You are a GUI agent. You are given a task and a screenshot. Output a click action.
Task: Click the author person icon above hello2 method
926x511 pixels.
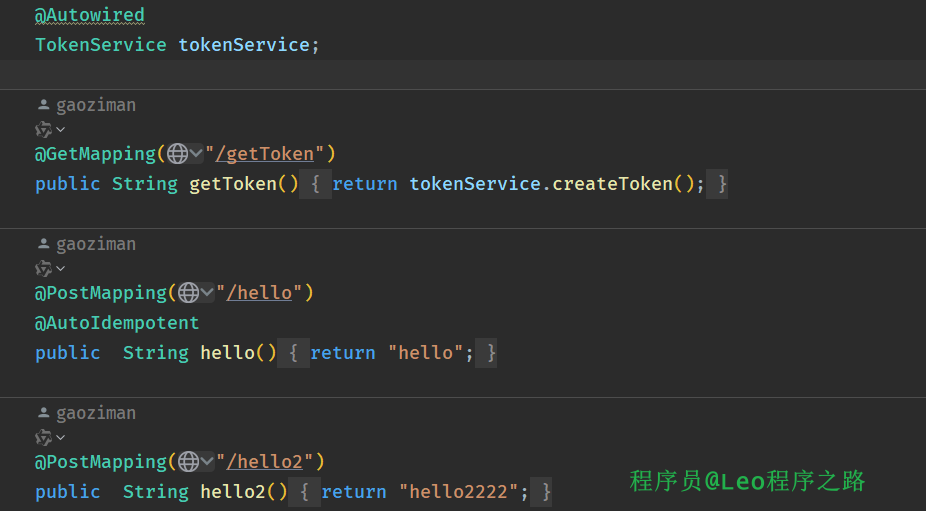tap(43, 413)
